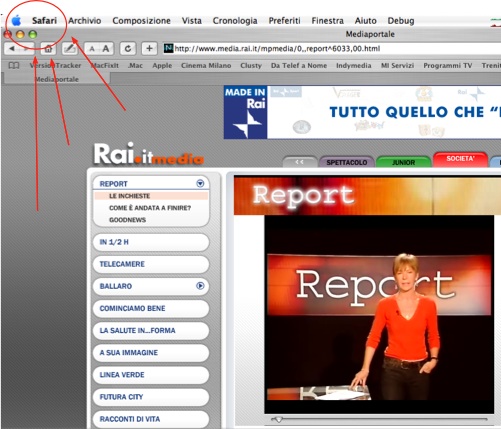The width and height of the screenshot is (501, 429).
Task: Expand the BALLARO section arrow
Action: pos(200,286)
